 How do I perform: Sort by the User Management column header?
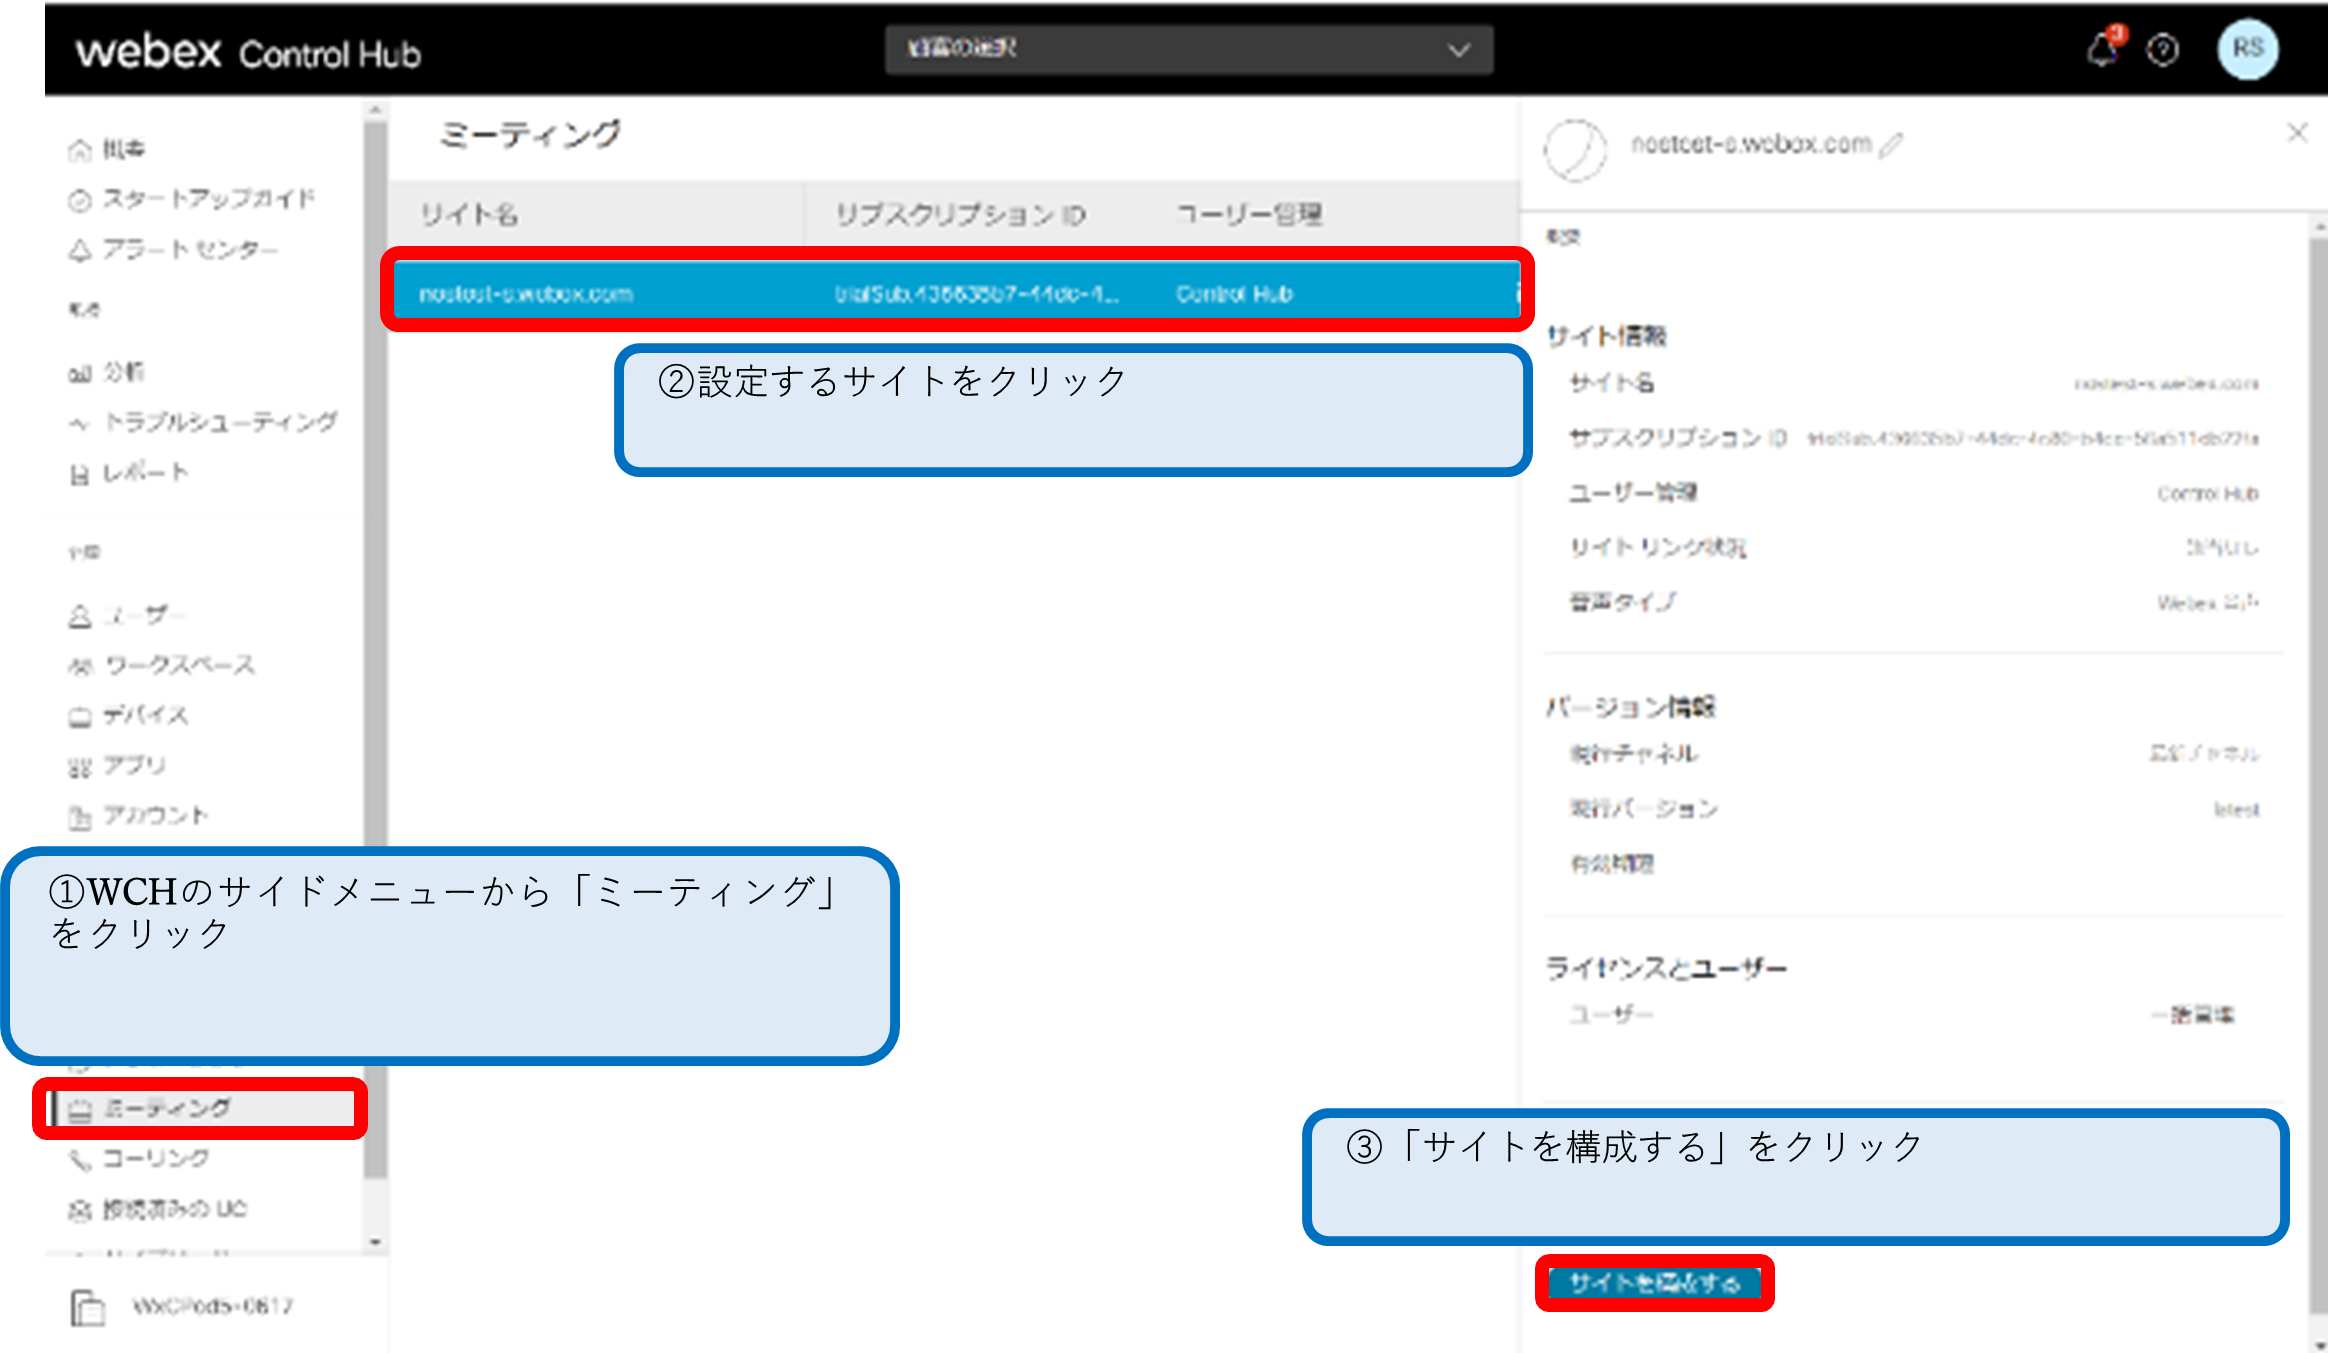pos(1249,214)
